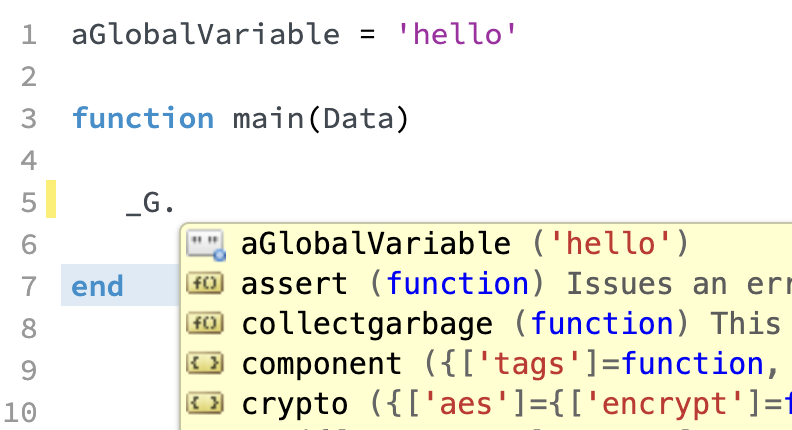Click the yellow change marker on line 5
The image size is (792, 430).
point(51,199)
